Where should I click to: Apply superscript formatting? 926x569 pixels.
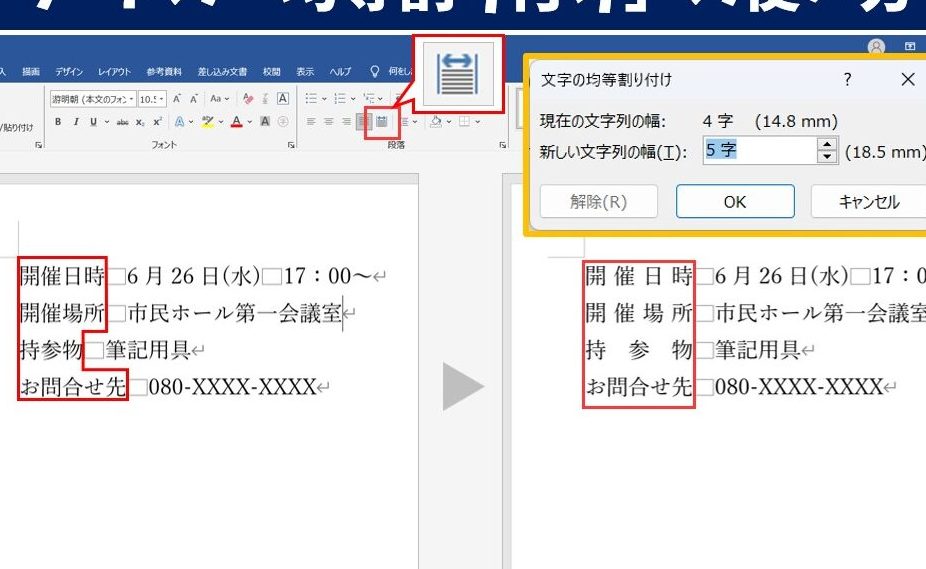pyautogui.click(x=158, y=121)
